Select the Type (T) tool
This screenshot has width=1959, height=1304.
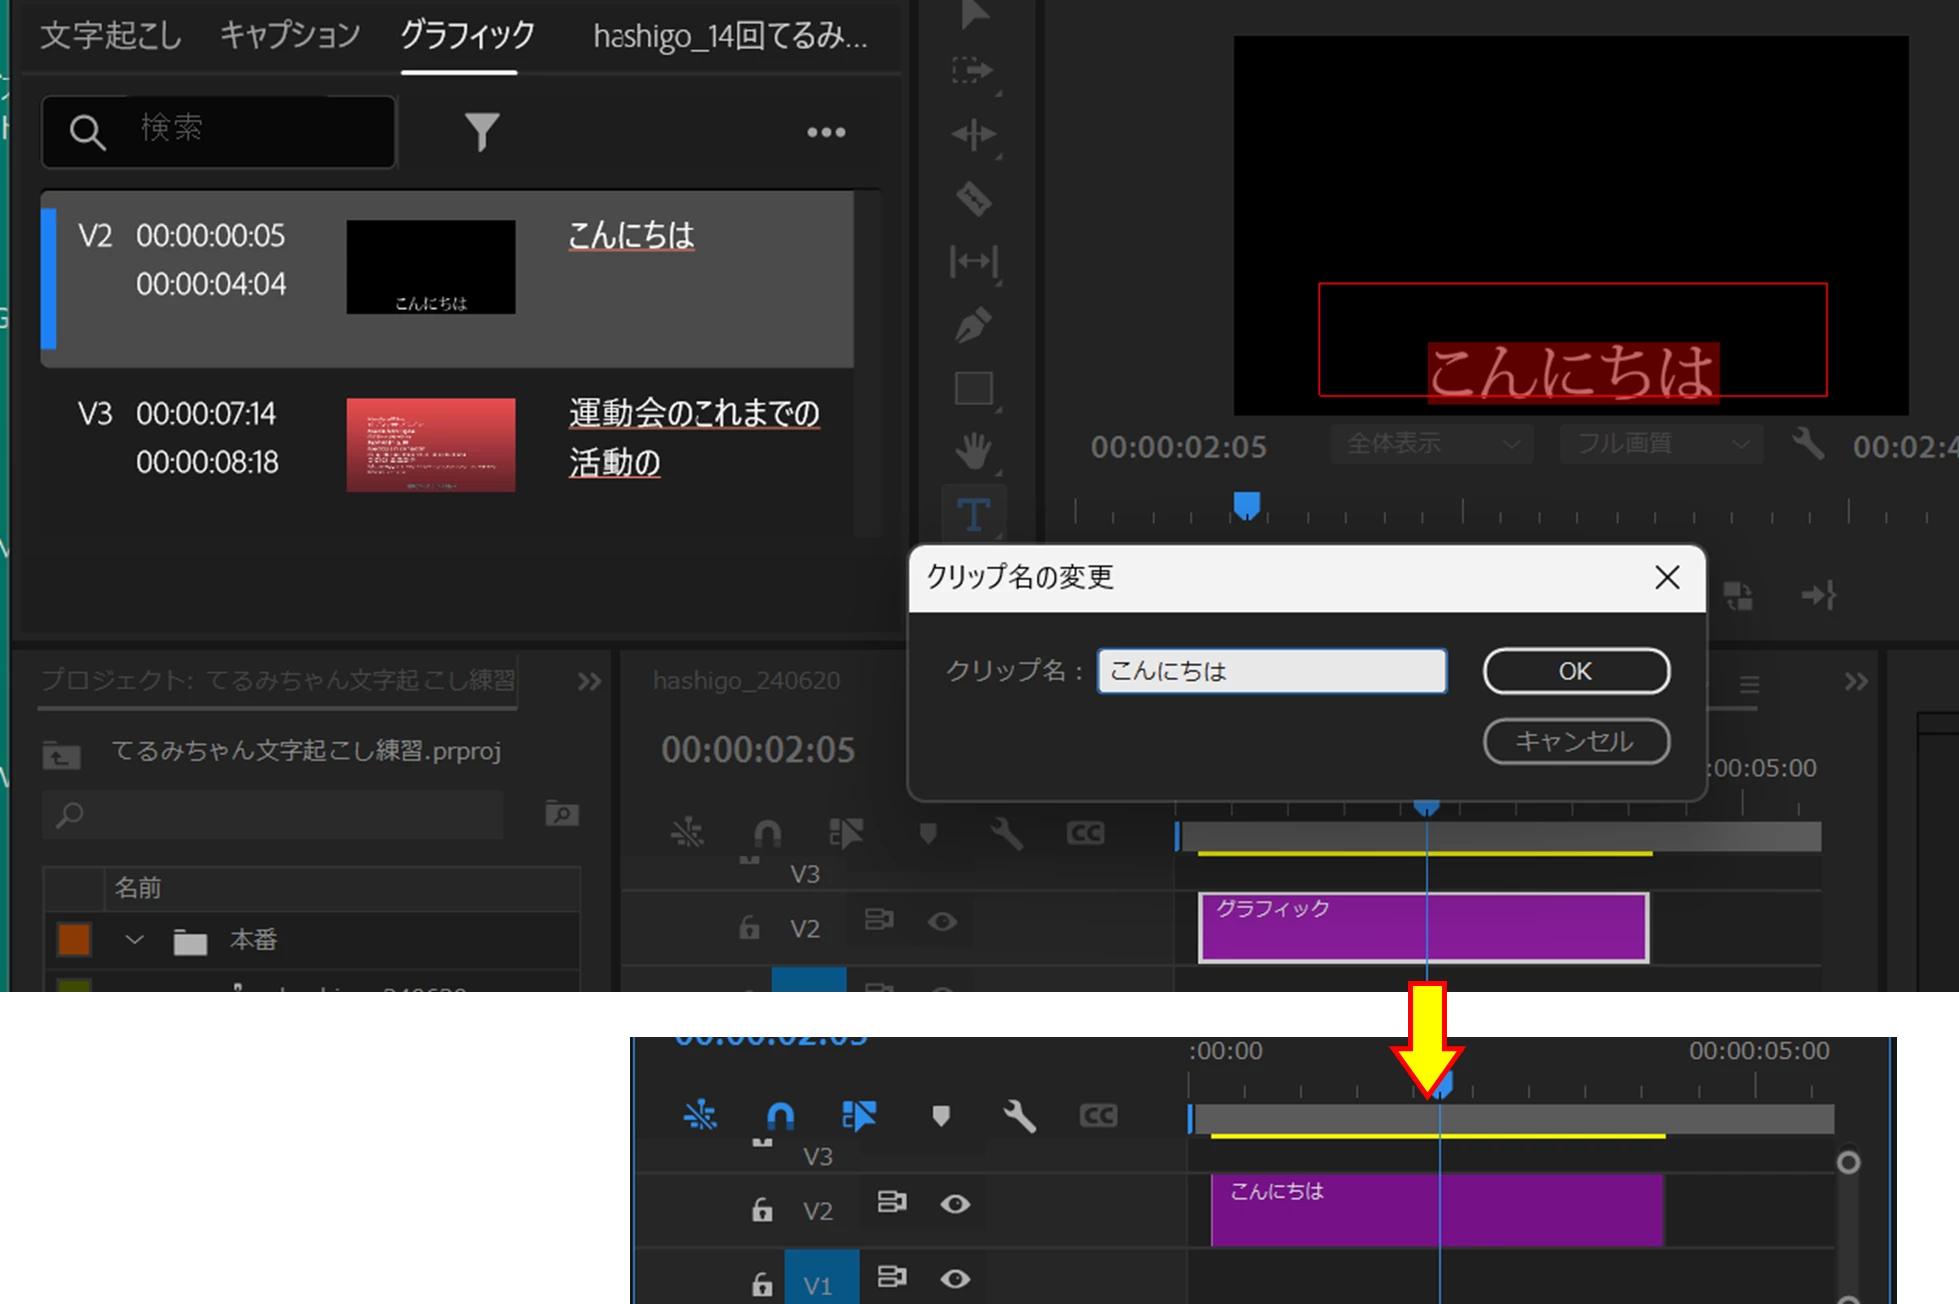[973, 514]
